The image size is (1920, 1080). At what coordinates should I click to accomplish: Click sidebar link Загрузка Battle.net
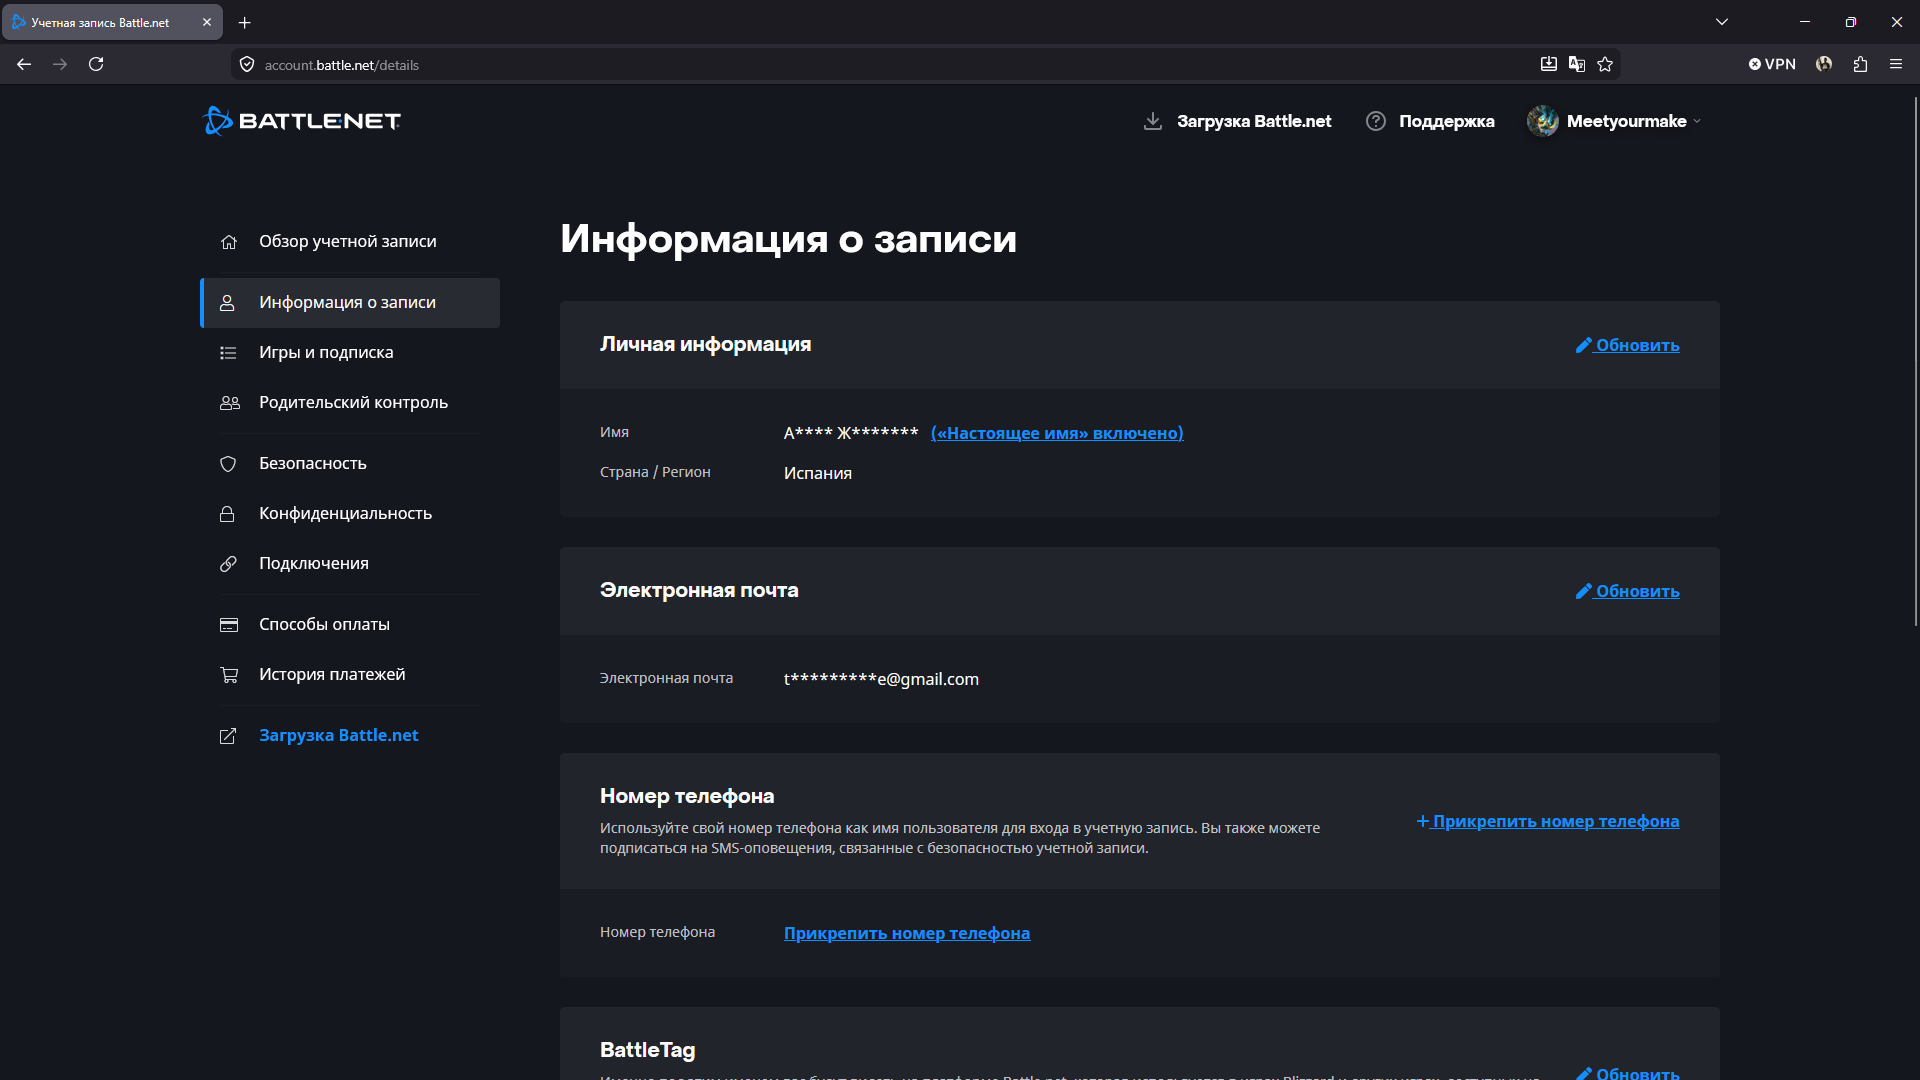pos(339,735)
